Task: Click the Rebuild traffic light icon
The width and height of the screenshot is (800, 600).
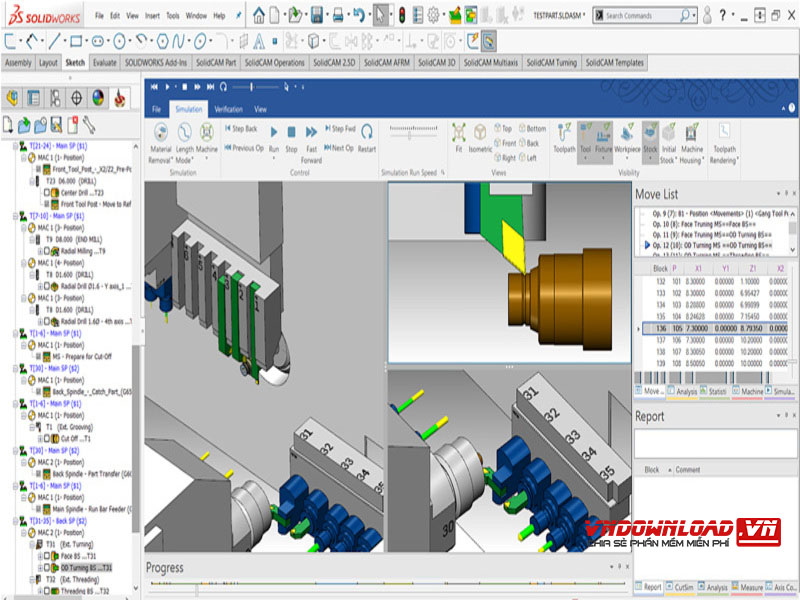Action: coord(402,15)
